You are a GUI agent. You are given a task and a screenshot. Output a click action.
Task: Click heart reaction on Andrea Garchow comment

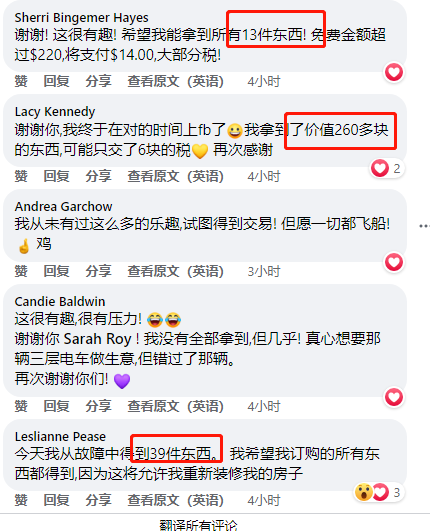(394, 262)
